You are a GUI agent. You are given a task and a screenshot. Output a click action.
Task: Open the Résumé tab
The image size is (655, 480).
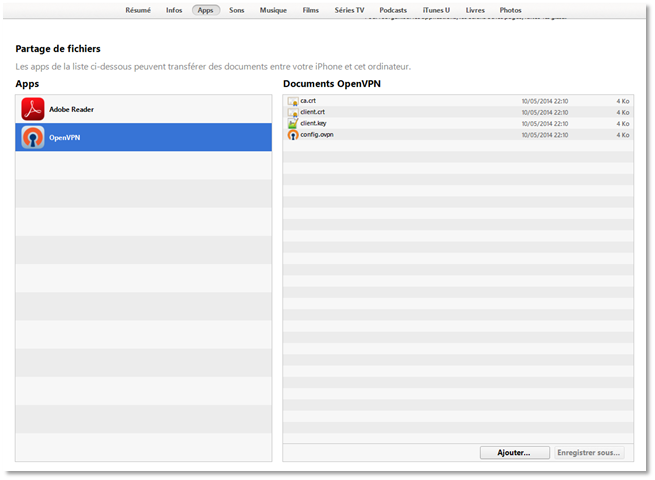138,10
